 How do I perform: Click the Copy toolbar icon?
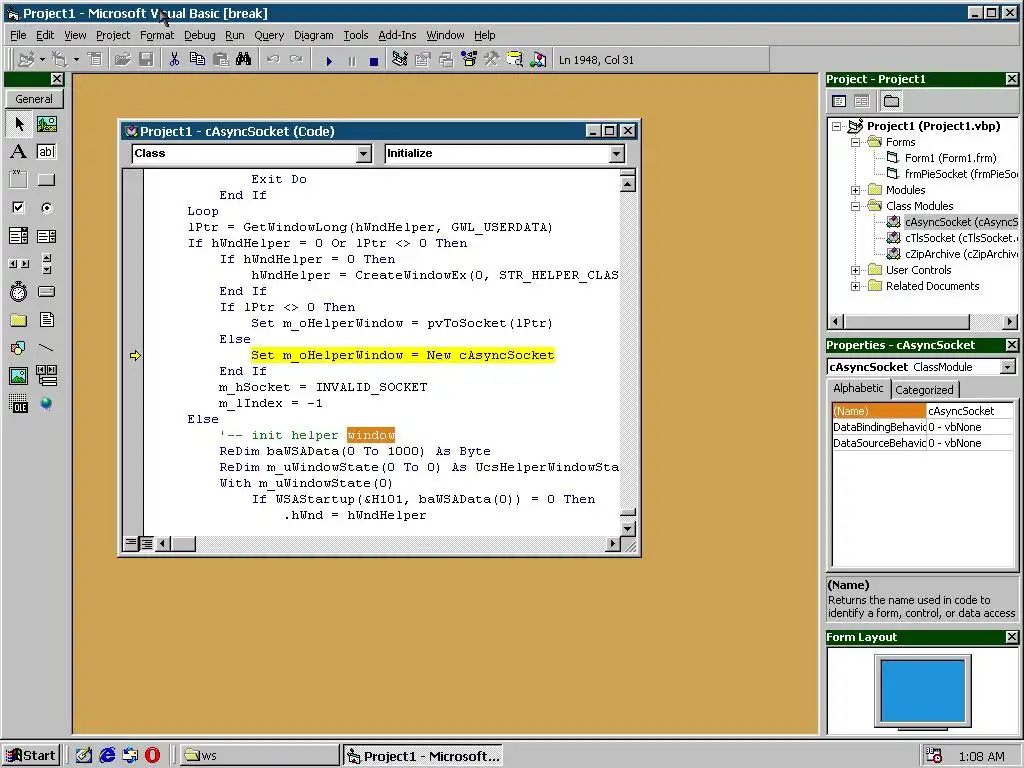click(x=197, y=59)
